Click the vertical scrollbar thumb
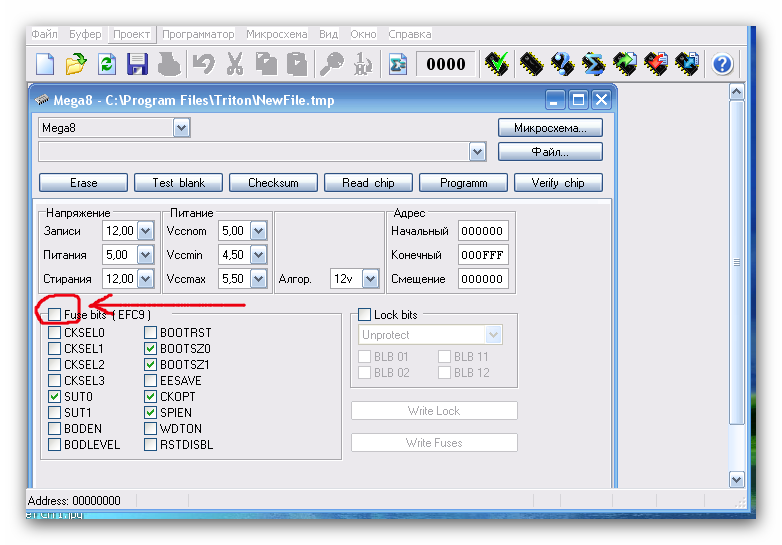Viewport: 782px width, 545px height. click(737, 263)
